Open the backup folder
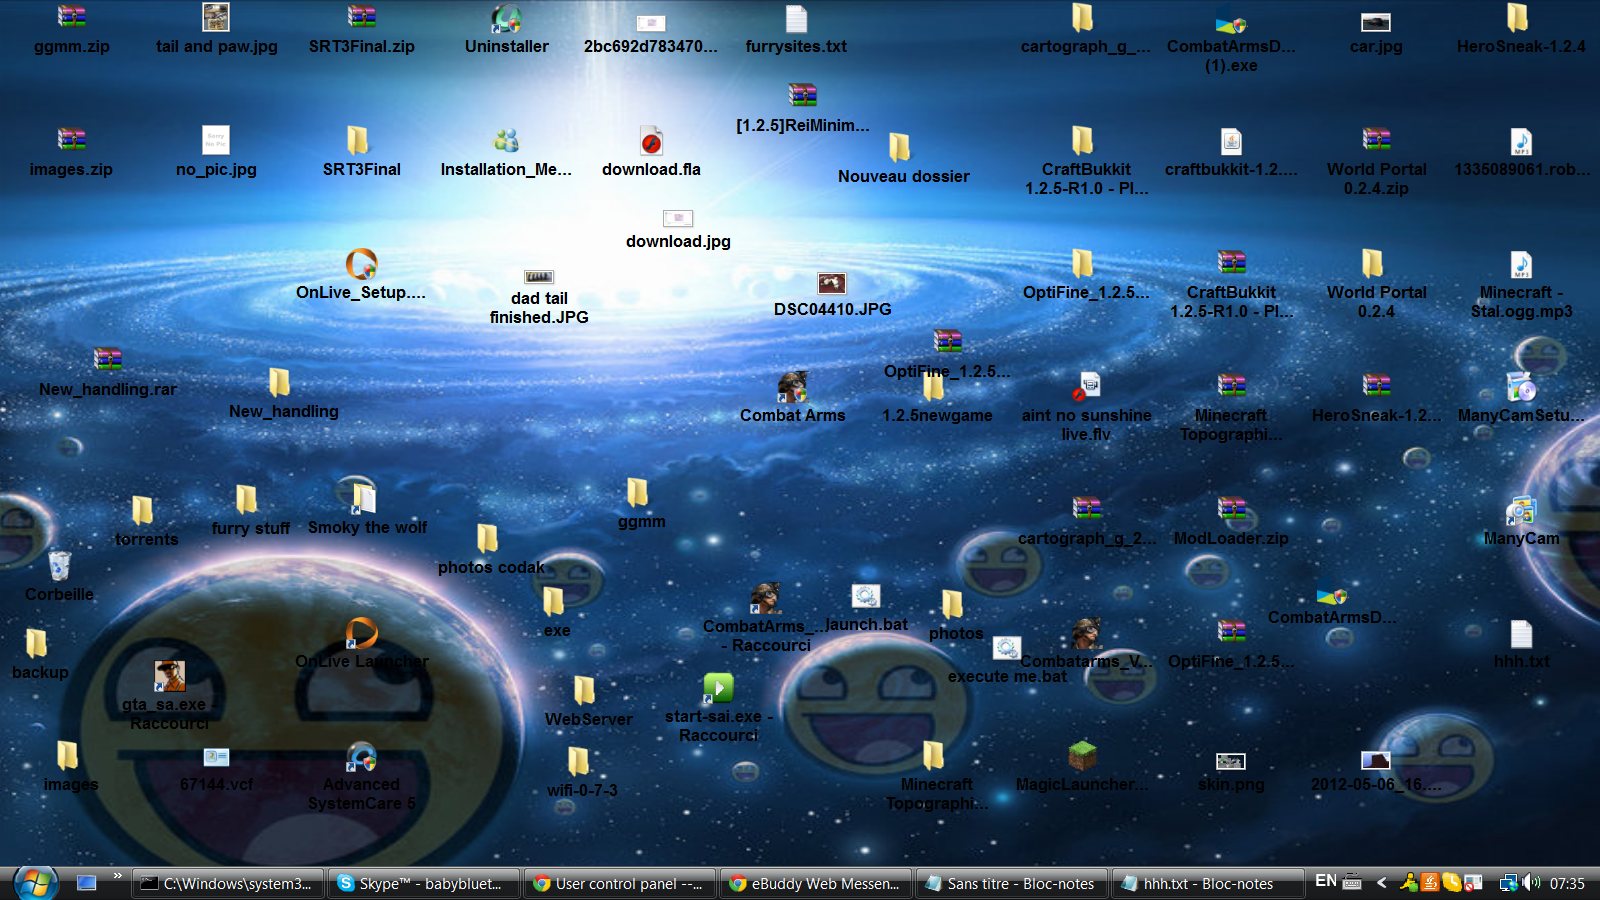Screen dimensions: 1600x900 (37, 643)
